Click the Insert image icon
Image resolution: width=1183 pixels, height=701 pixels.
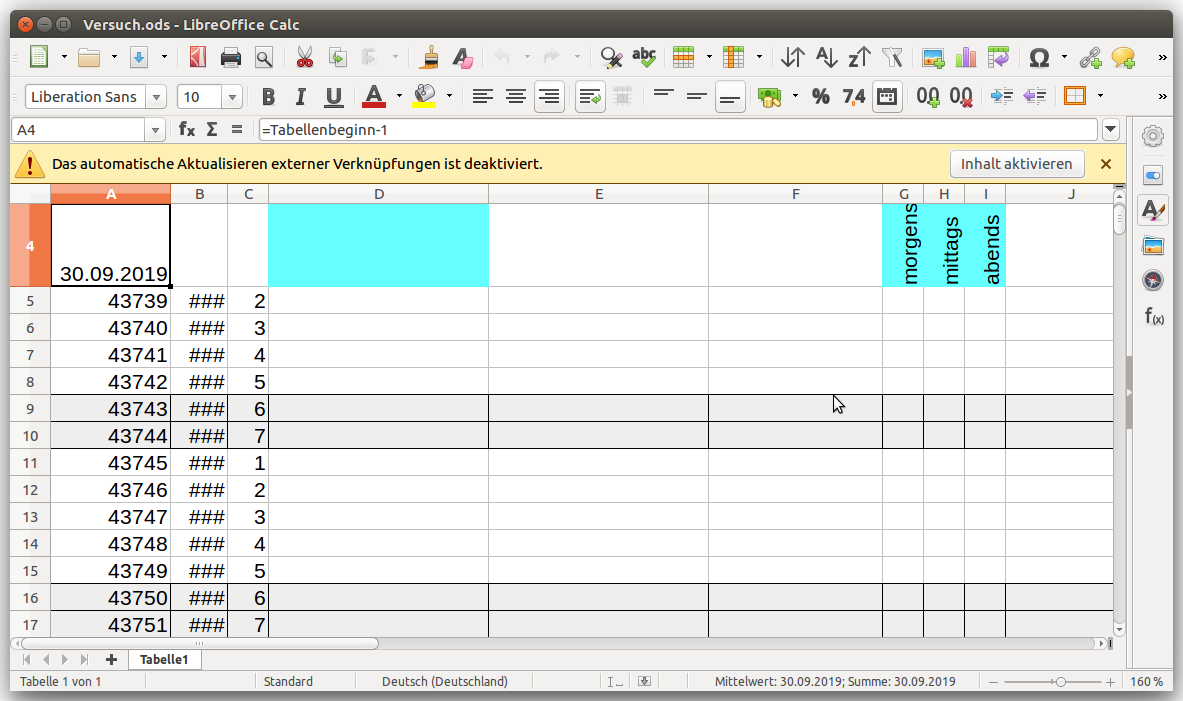(933, 57)
